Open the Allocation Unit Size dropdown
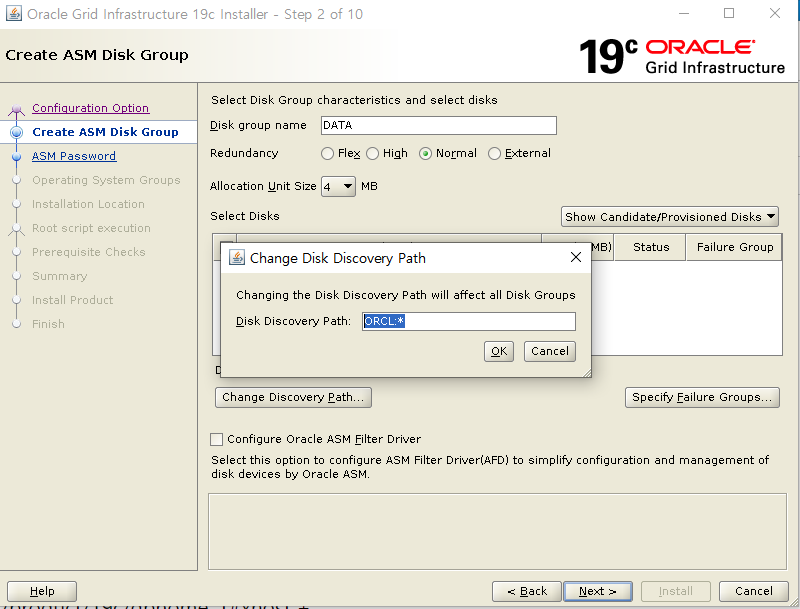 tap(337, 186)
